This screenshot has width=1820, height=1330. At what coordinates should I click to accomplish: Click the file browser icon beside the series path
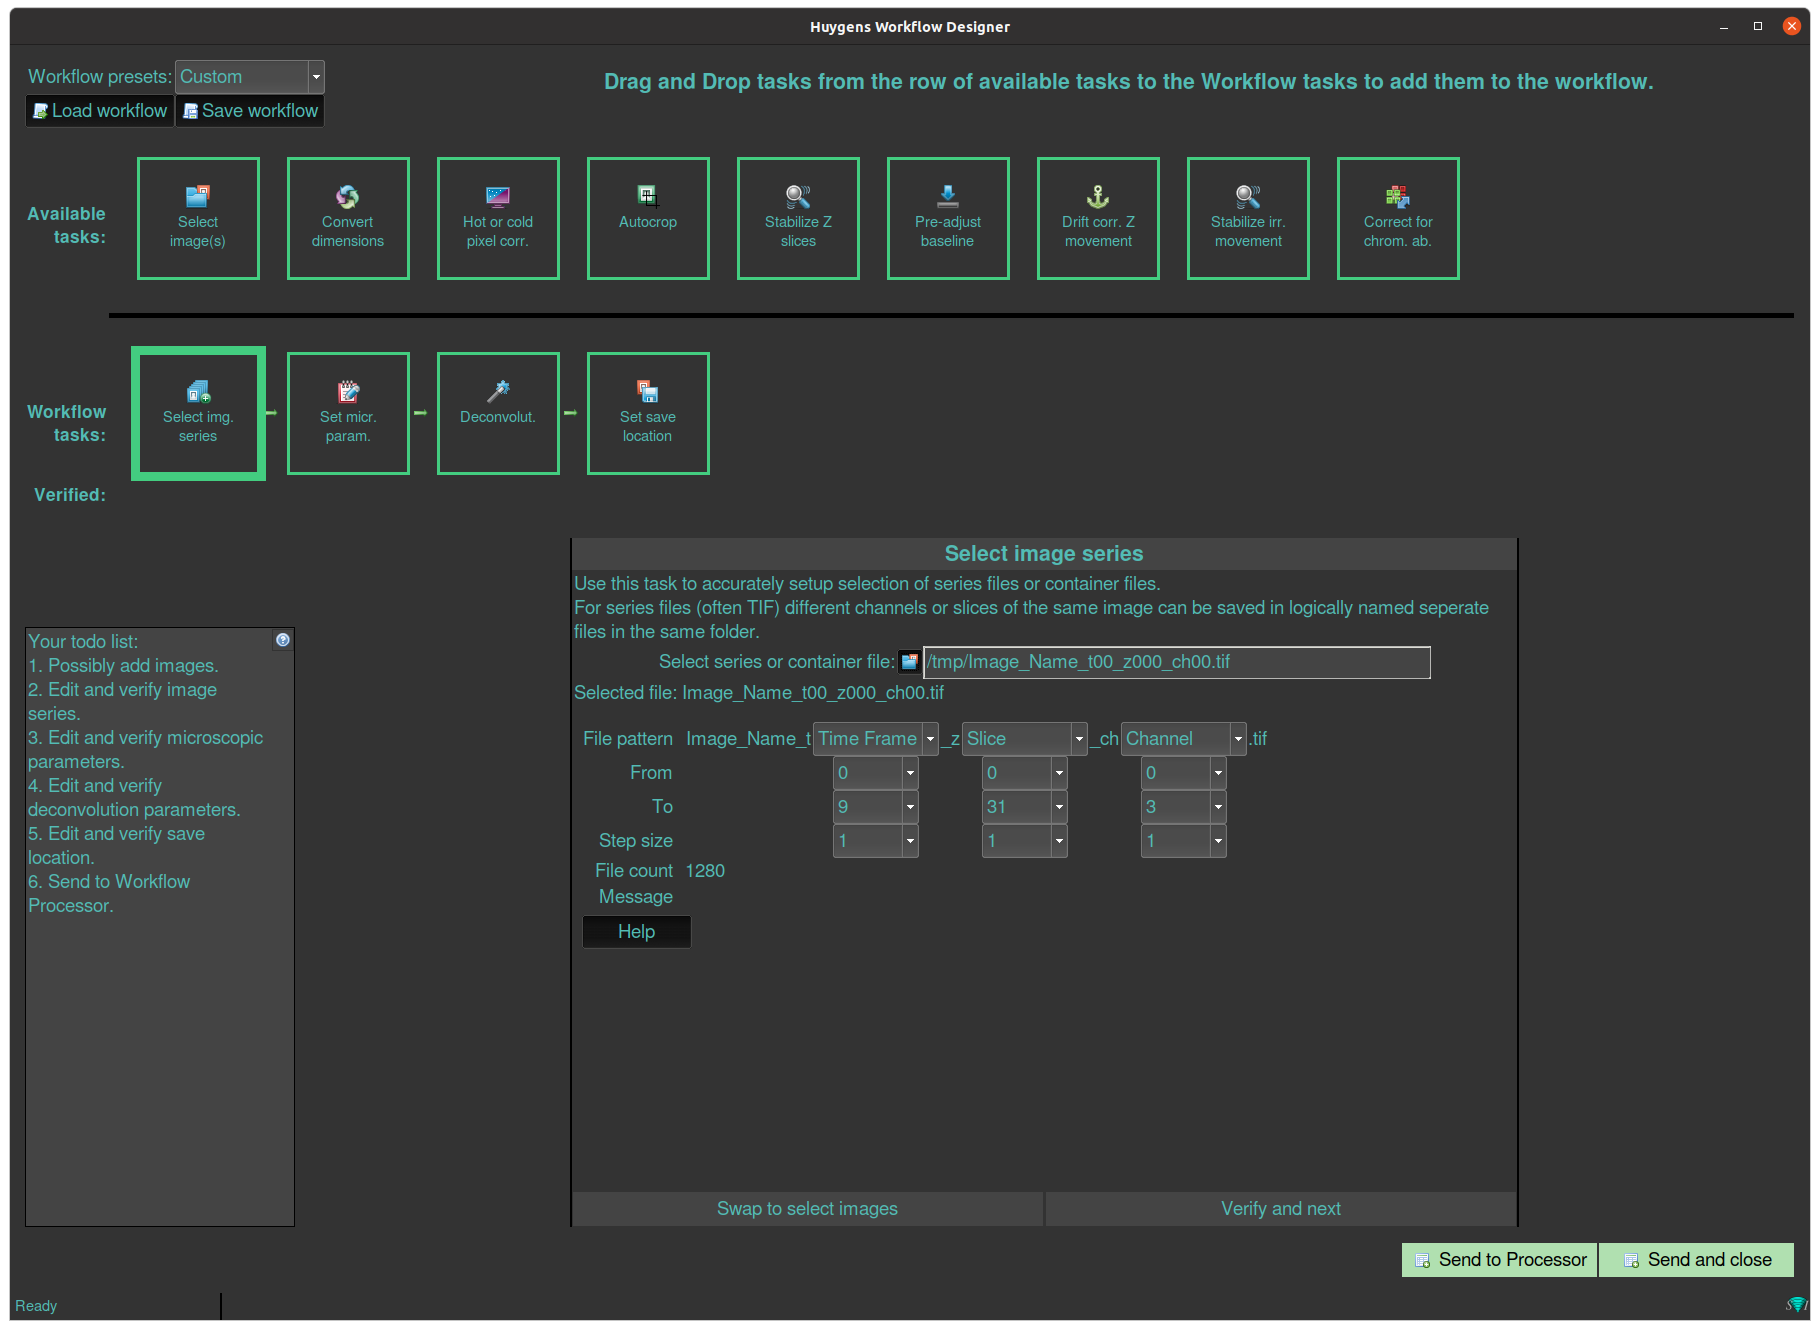click(x=909, y=661)
